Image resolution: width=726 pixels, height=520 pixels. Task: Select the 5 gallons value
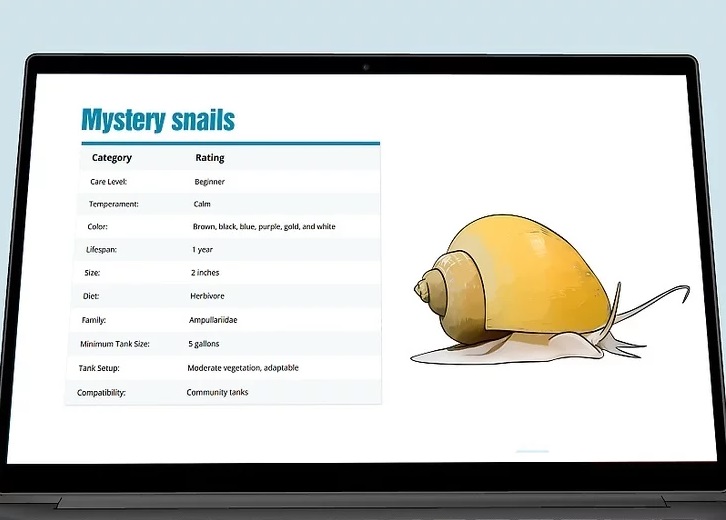point(204,344)
